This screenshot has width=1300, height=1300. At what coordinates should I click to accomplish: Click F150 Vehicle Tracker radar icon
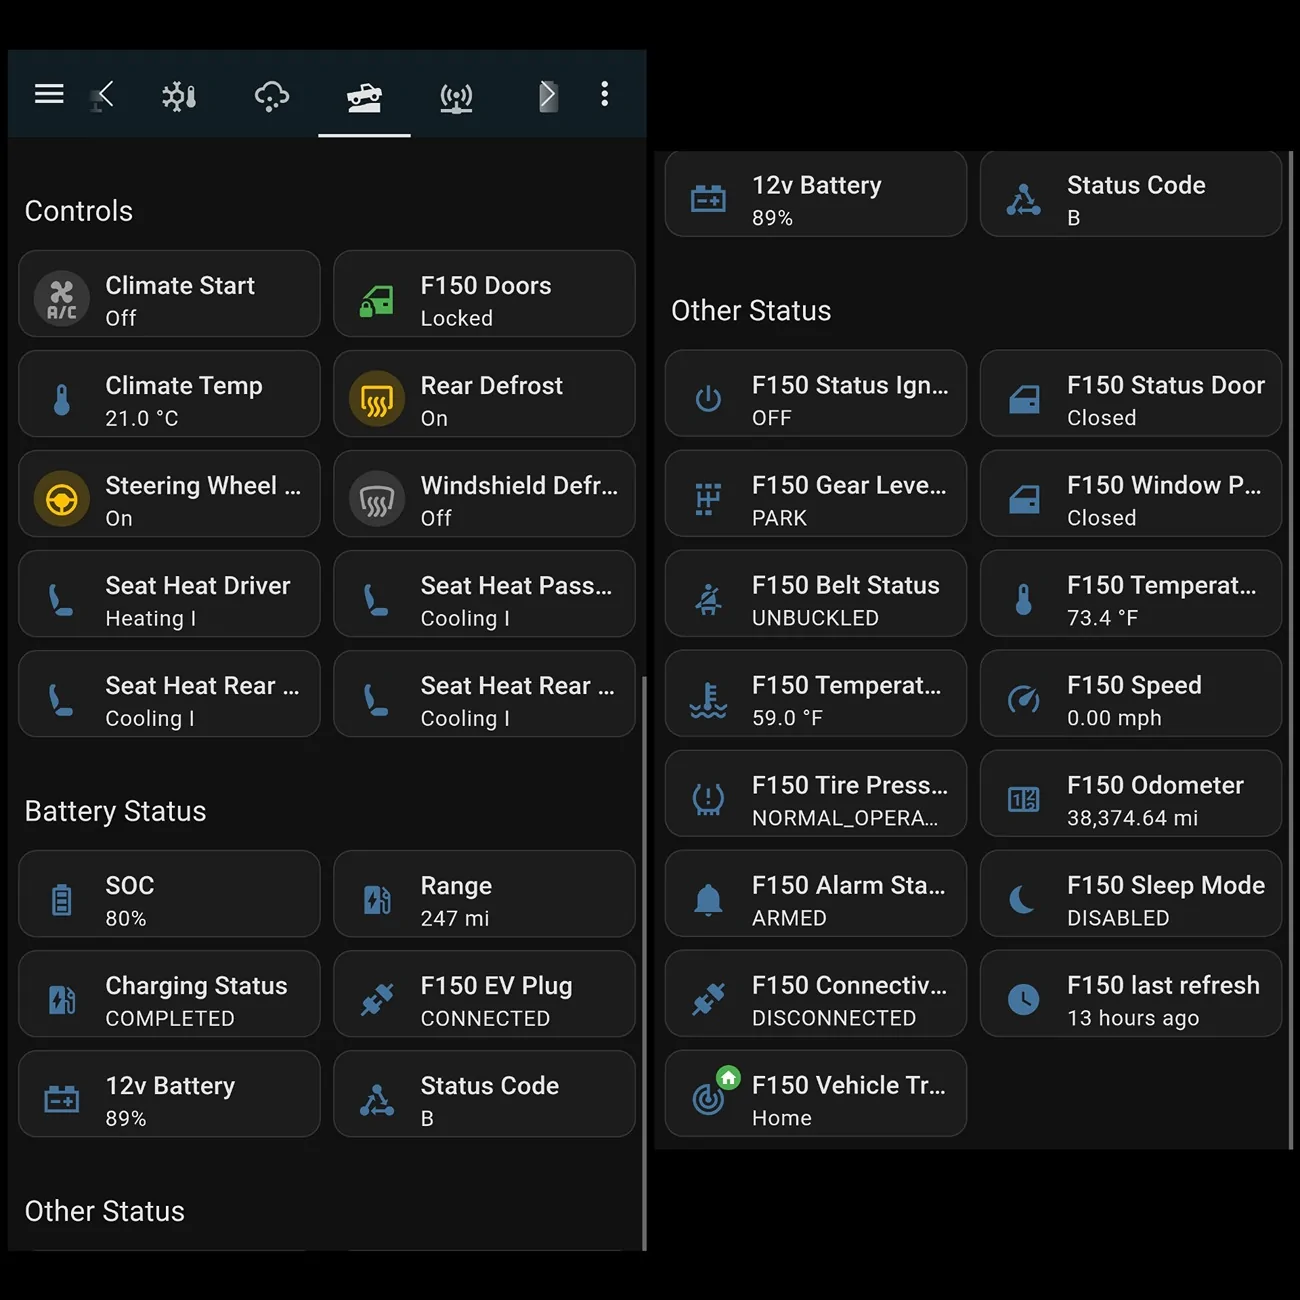(x=708, y=1098)
